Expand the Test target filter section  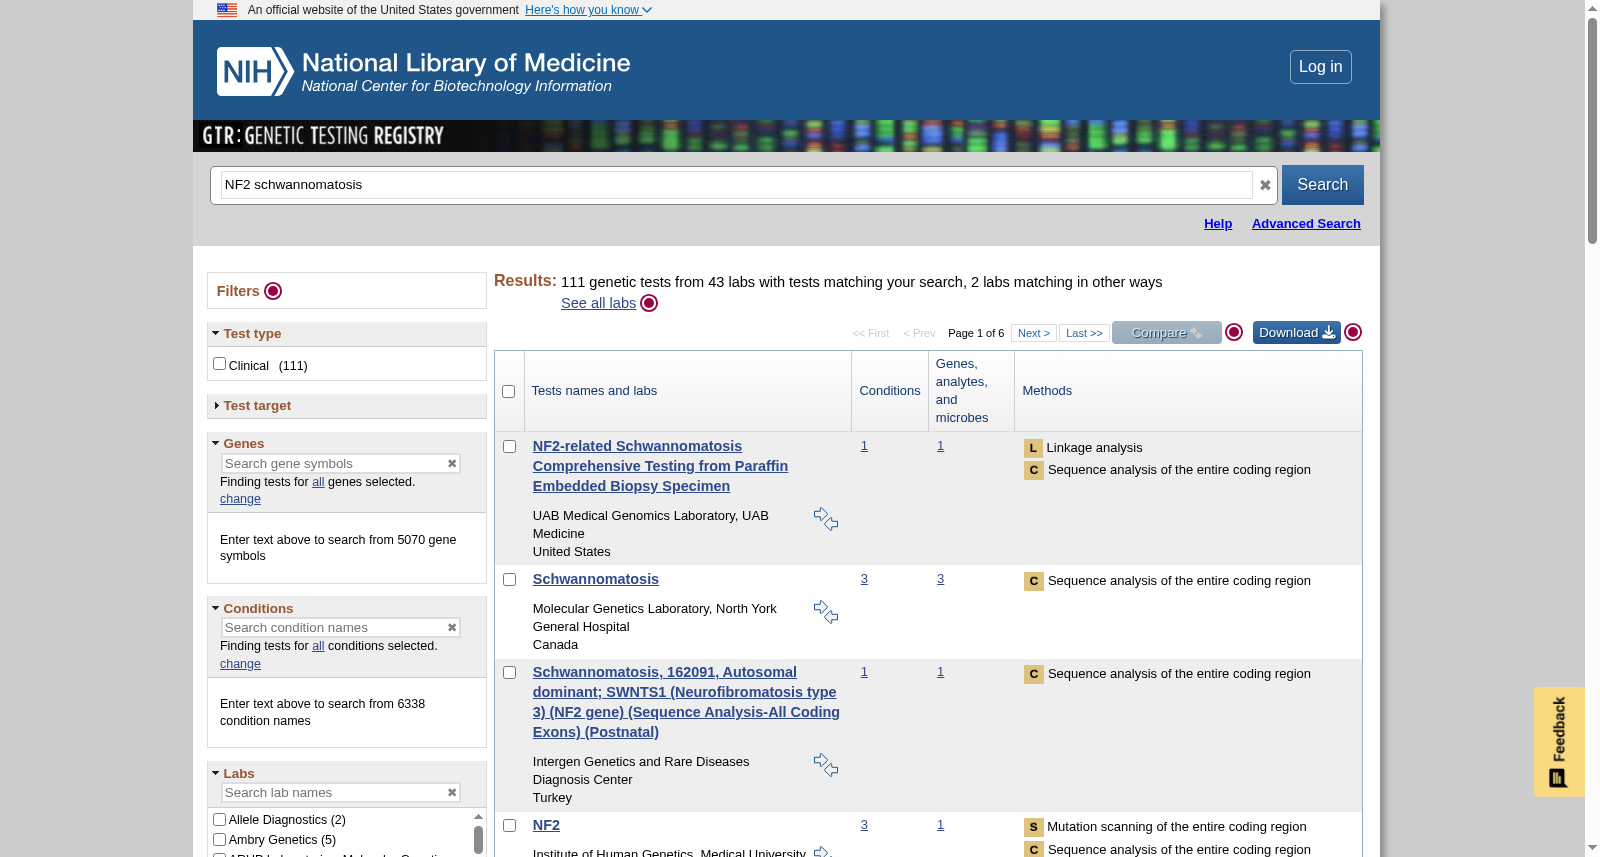click(x=251, y=406)
